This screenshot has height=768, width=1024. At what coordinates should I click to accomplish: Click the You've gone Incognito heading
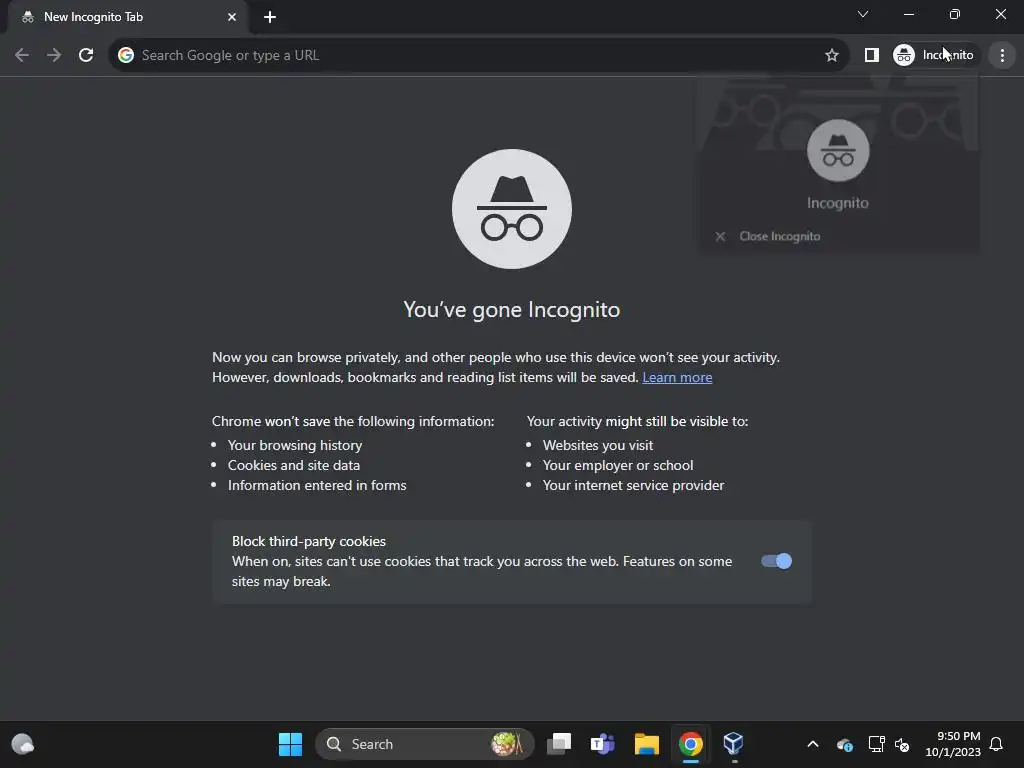pyautogui.click(x=512, y=310)
